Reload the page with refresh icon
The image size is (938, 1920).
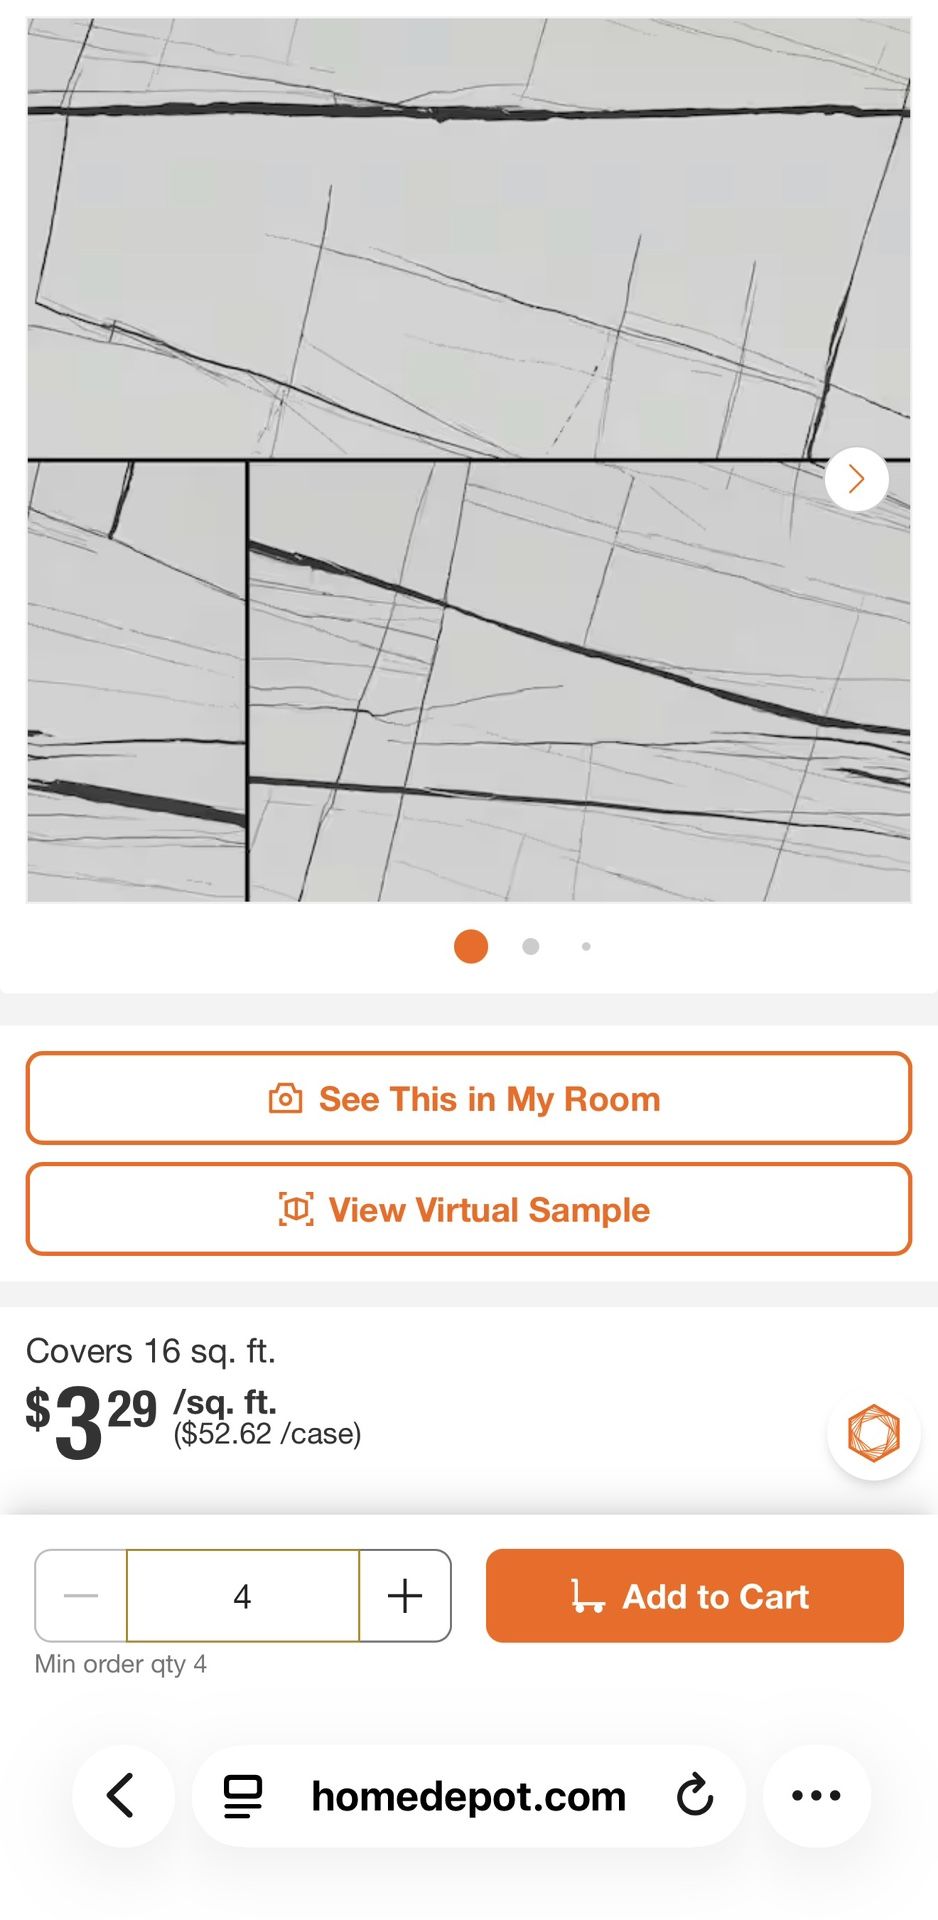pyautogui.click(x=695, y=1796)
